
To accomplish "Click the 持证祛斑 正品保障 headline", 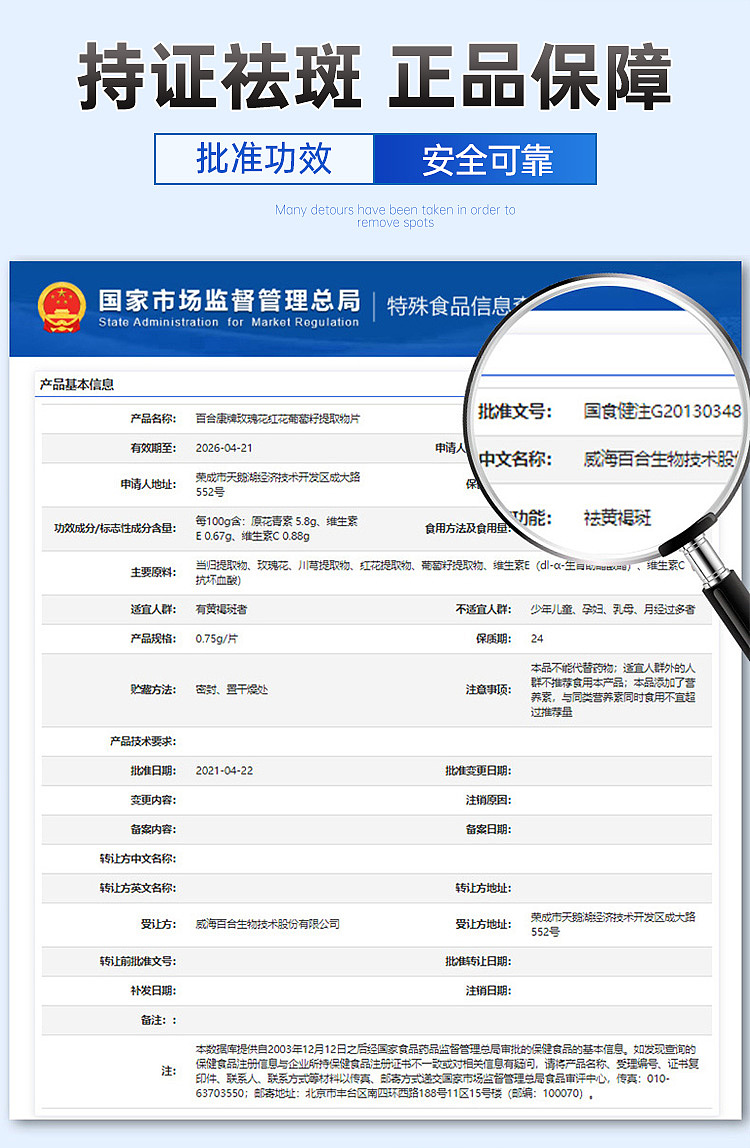I will (374, 76).
